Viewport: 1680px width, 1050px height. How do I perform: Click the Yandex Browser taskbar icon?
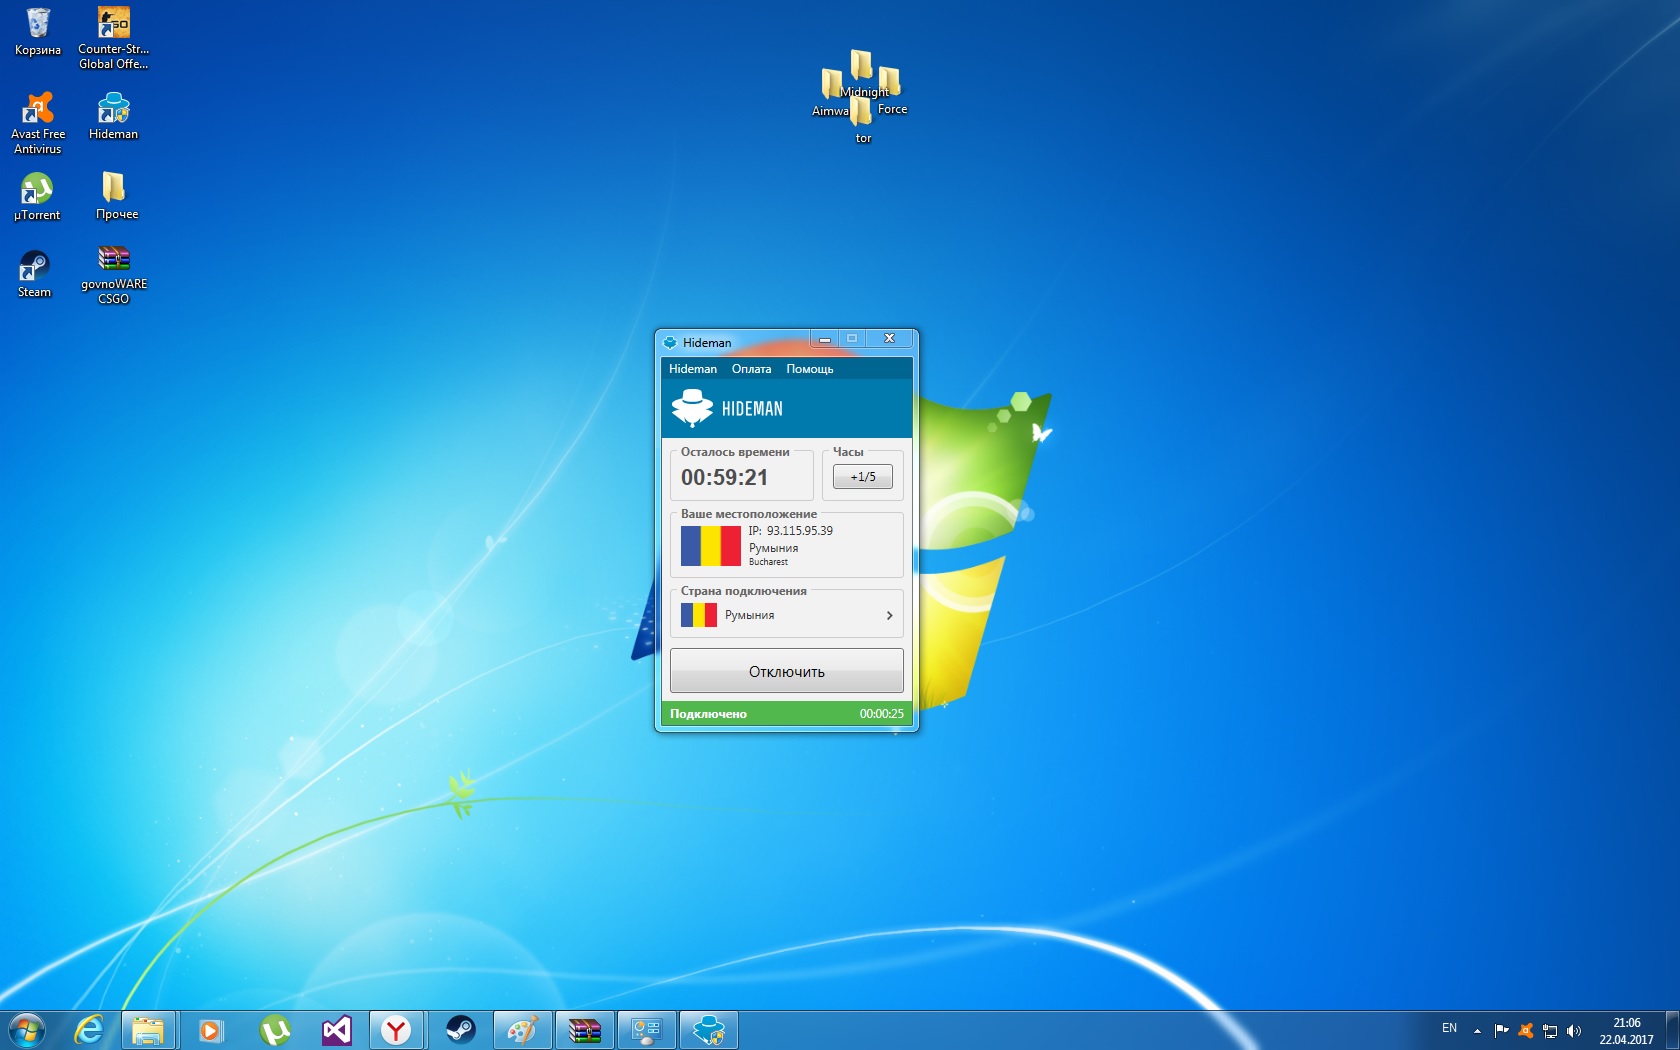click(397, 1030)
